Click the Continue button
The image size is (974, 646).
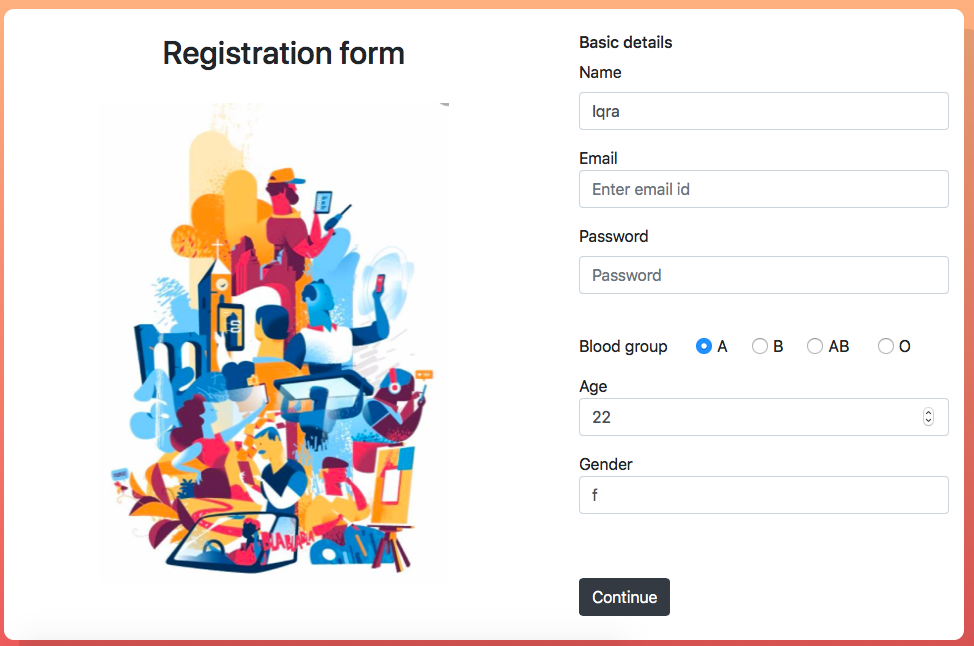point(624,597)
